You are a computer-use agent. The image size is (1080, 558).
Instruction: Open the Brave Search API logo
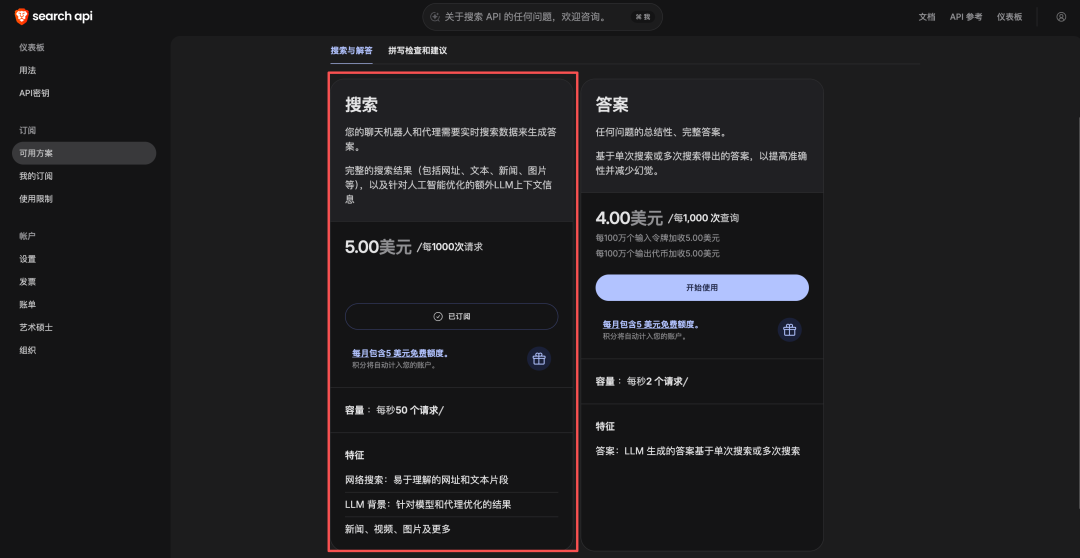click(53, 17)
